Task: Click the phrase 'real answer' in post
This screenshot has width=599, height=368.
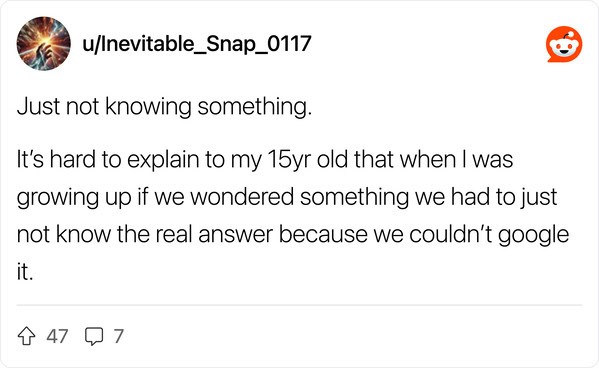Action: coord(216,235)
